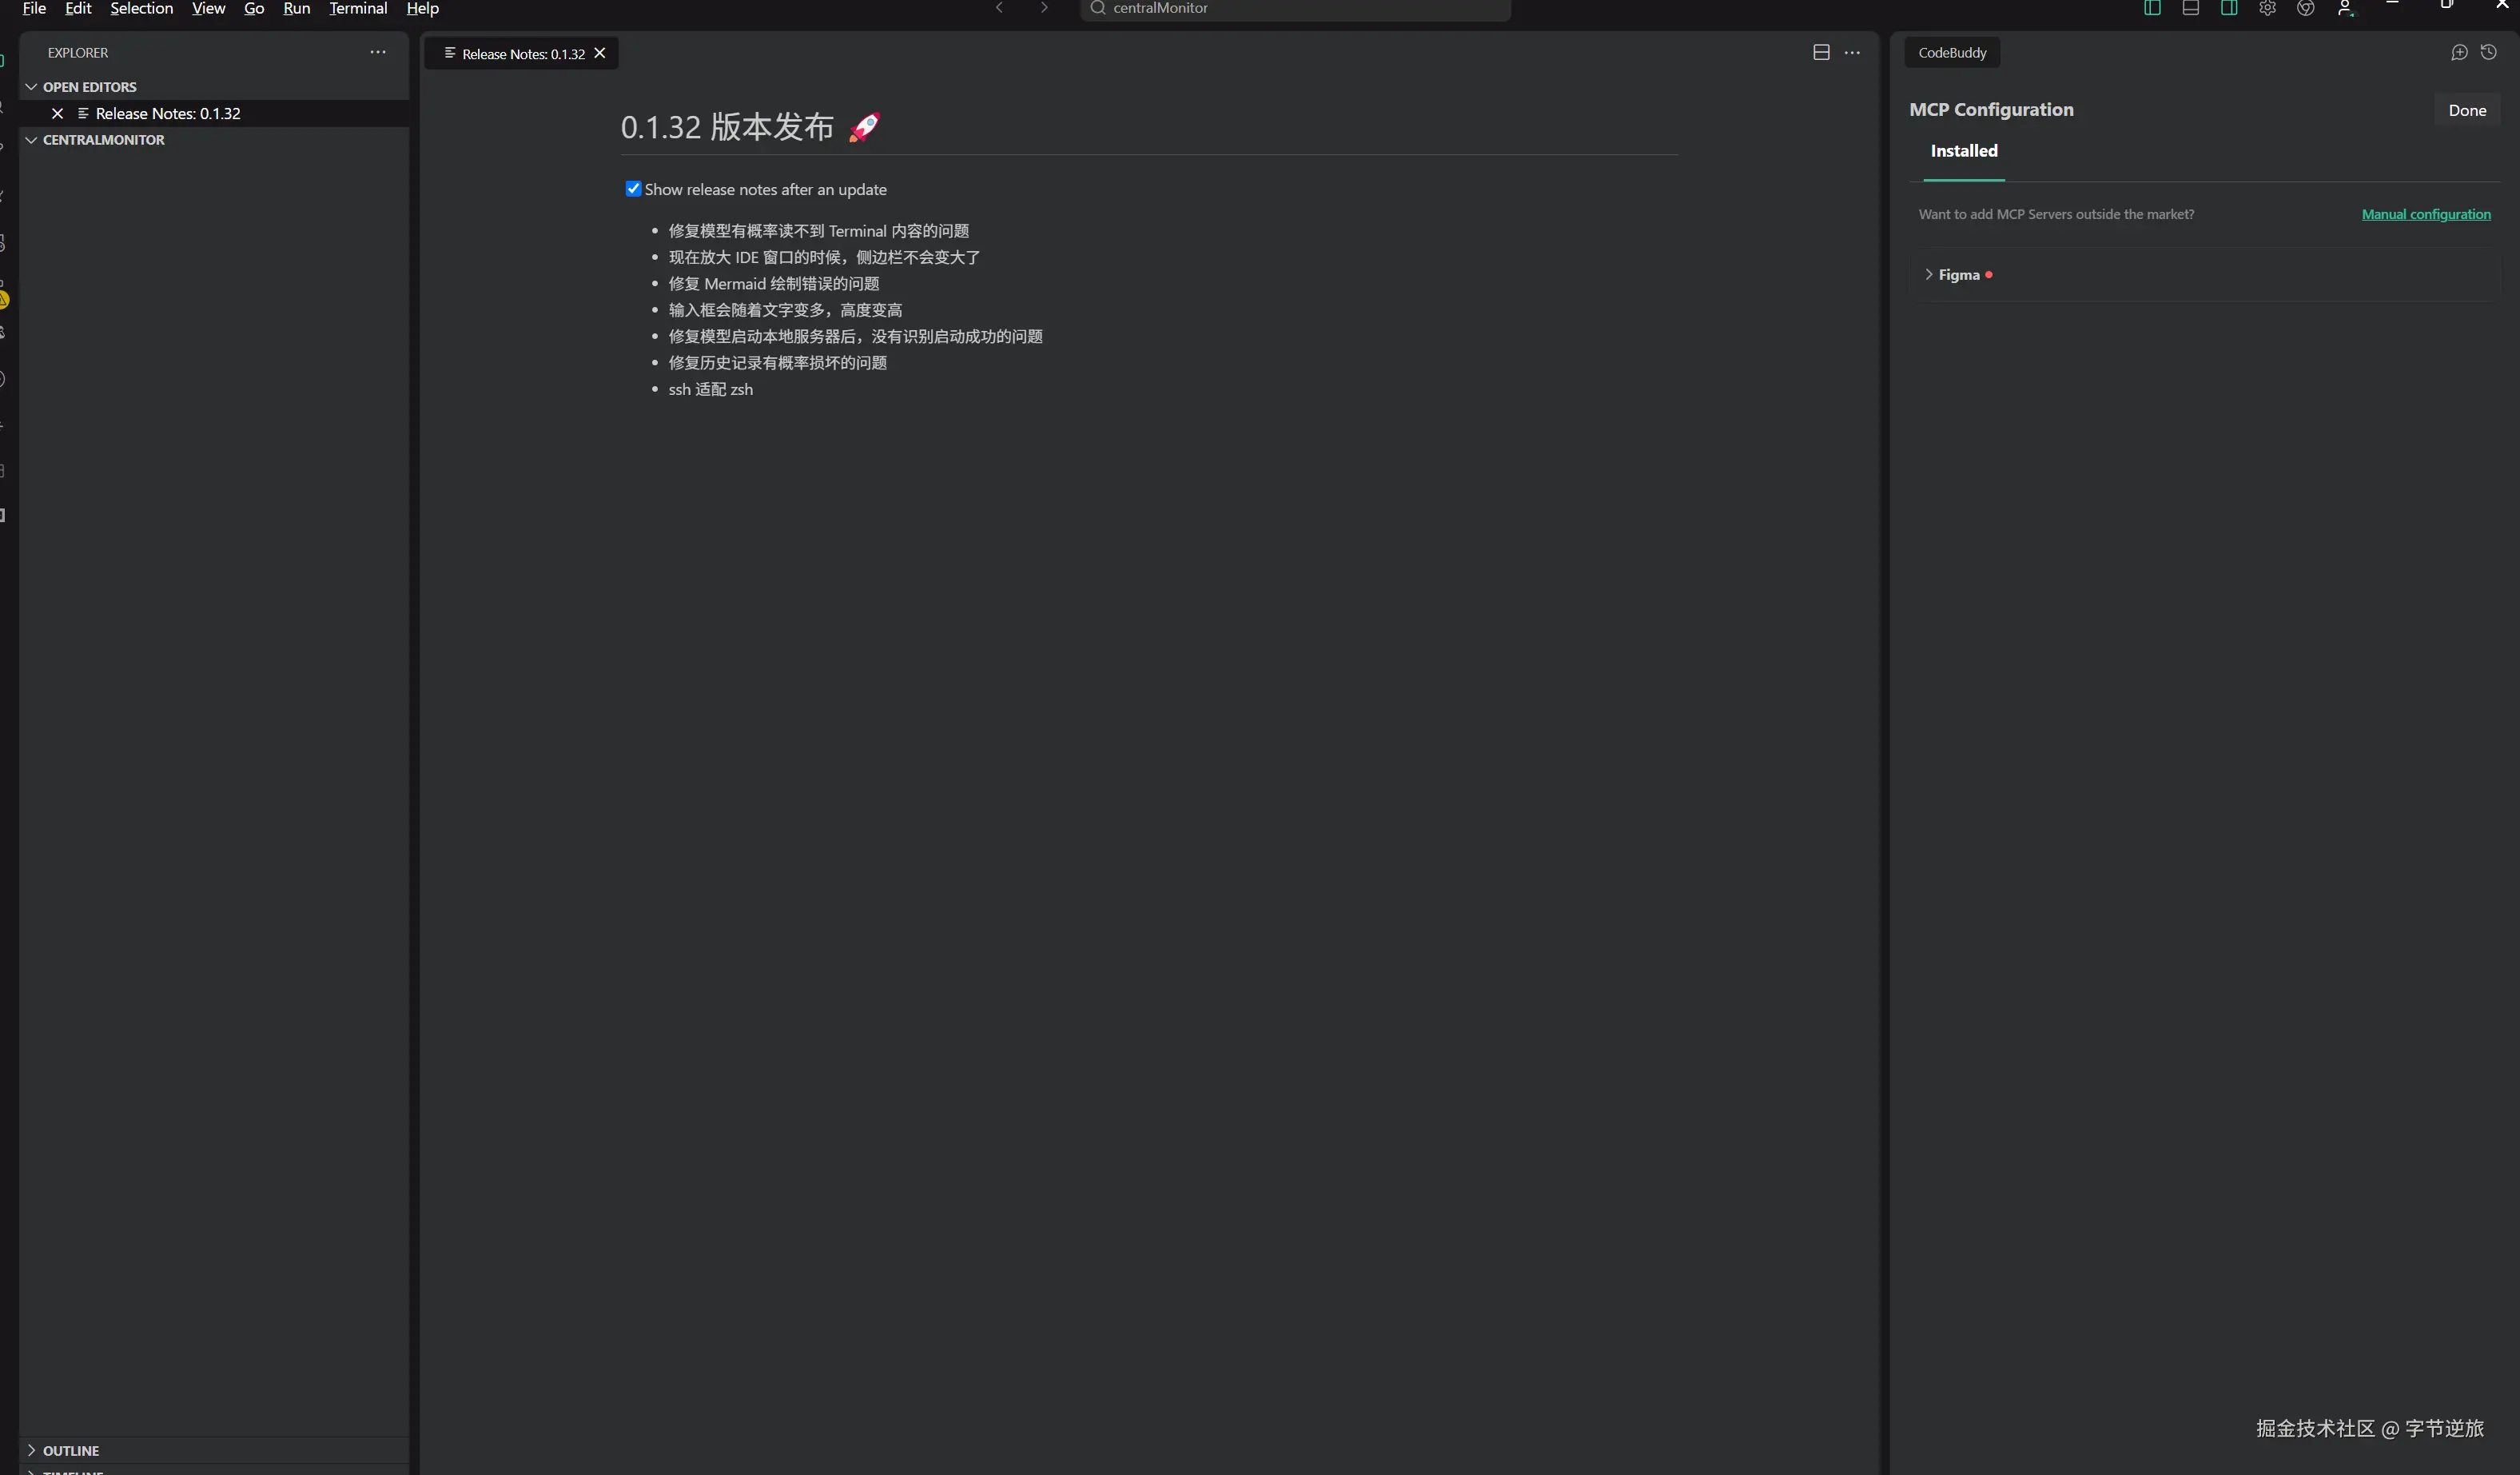Click the Done button
This screenshot has height=1475, width=2520.
click(x=2466, y=110)
